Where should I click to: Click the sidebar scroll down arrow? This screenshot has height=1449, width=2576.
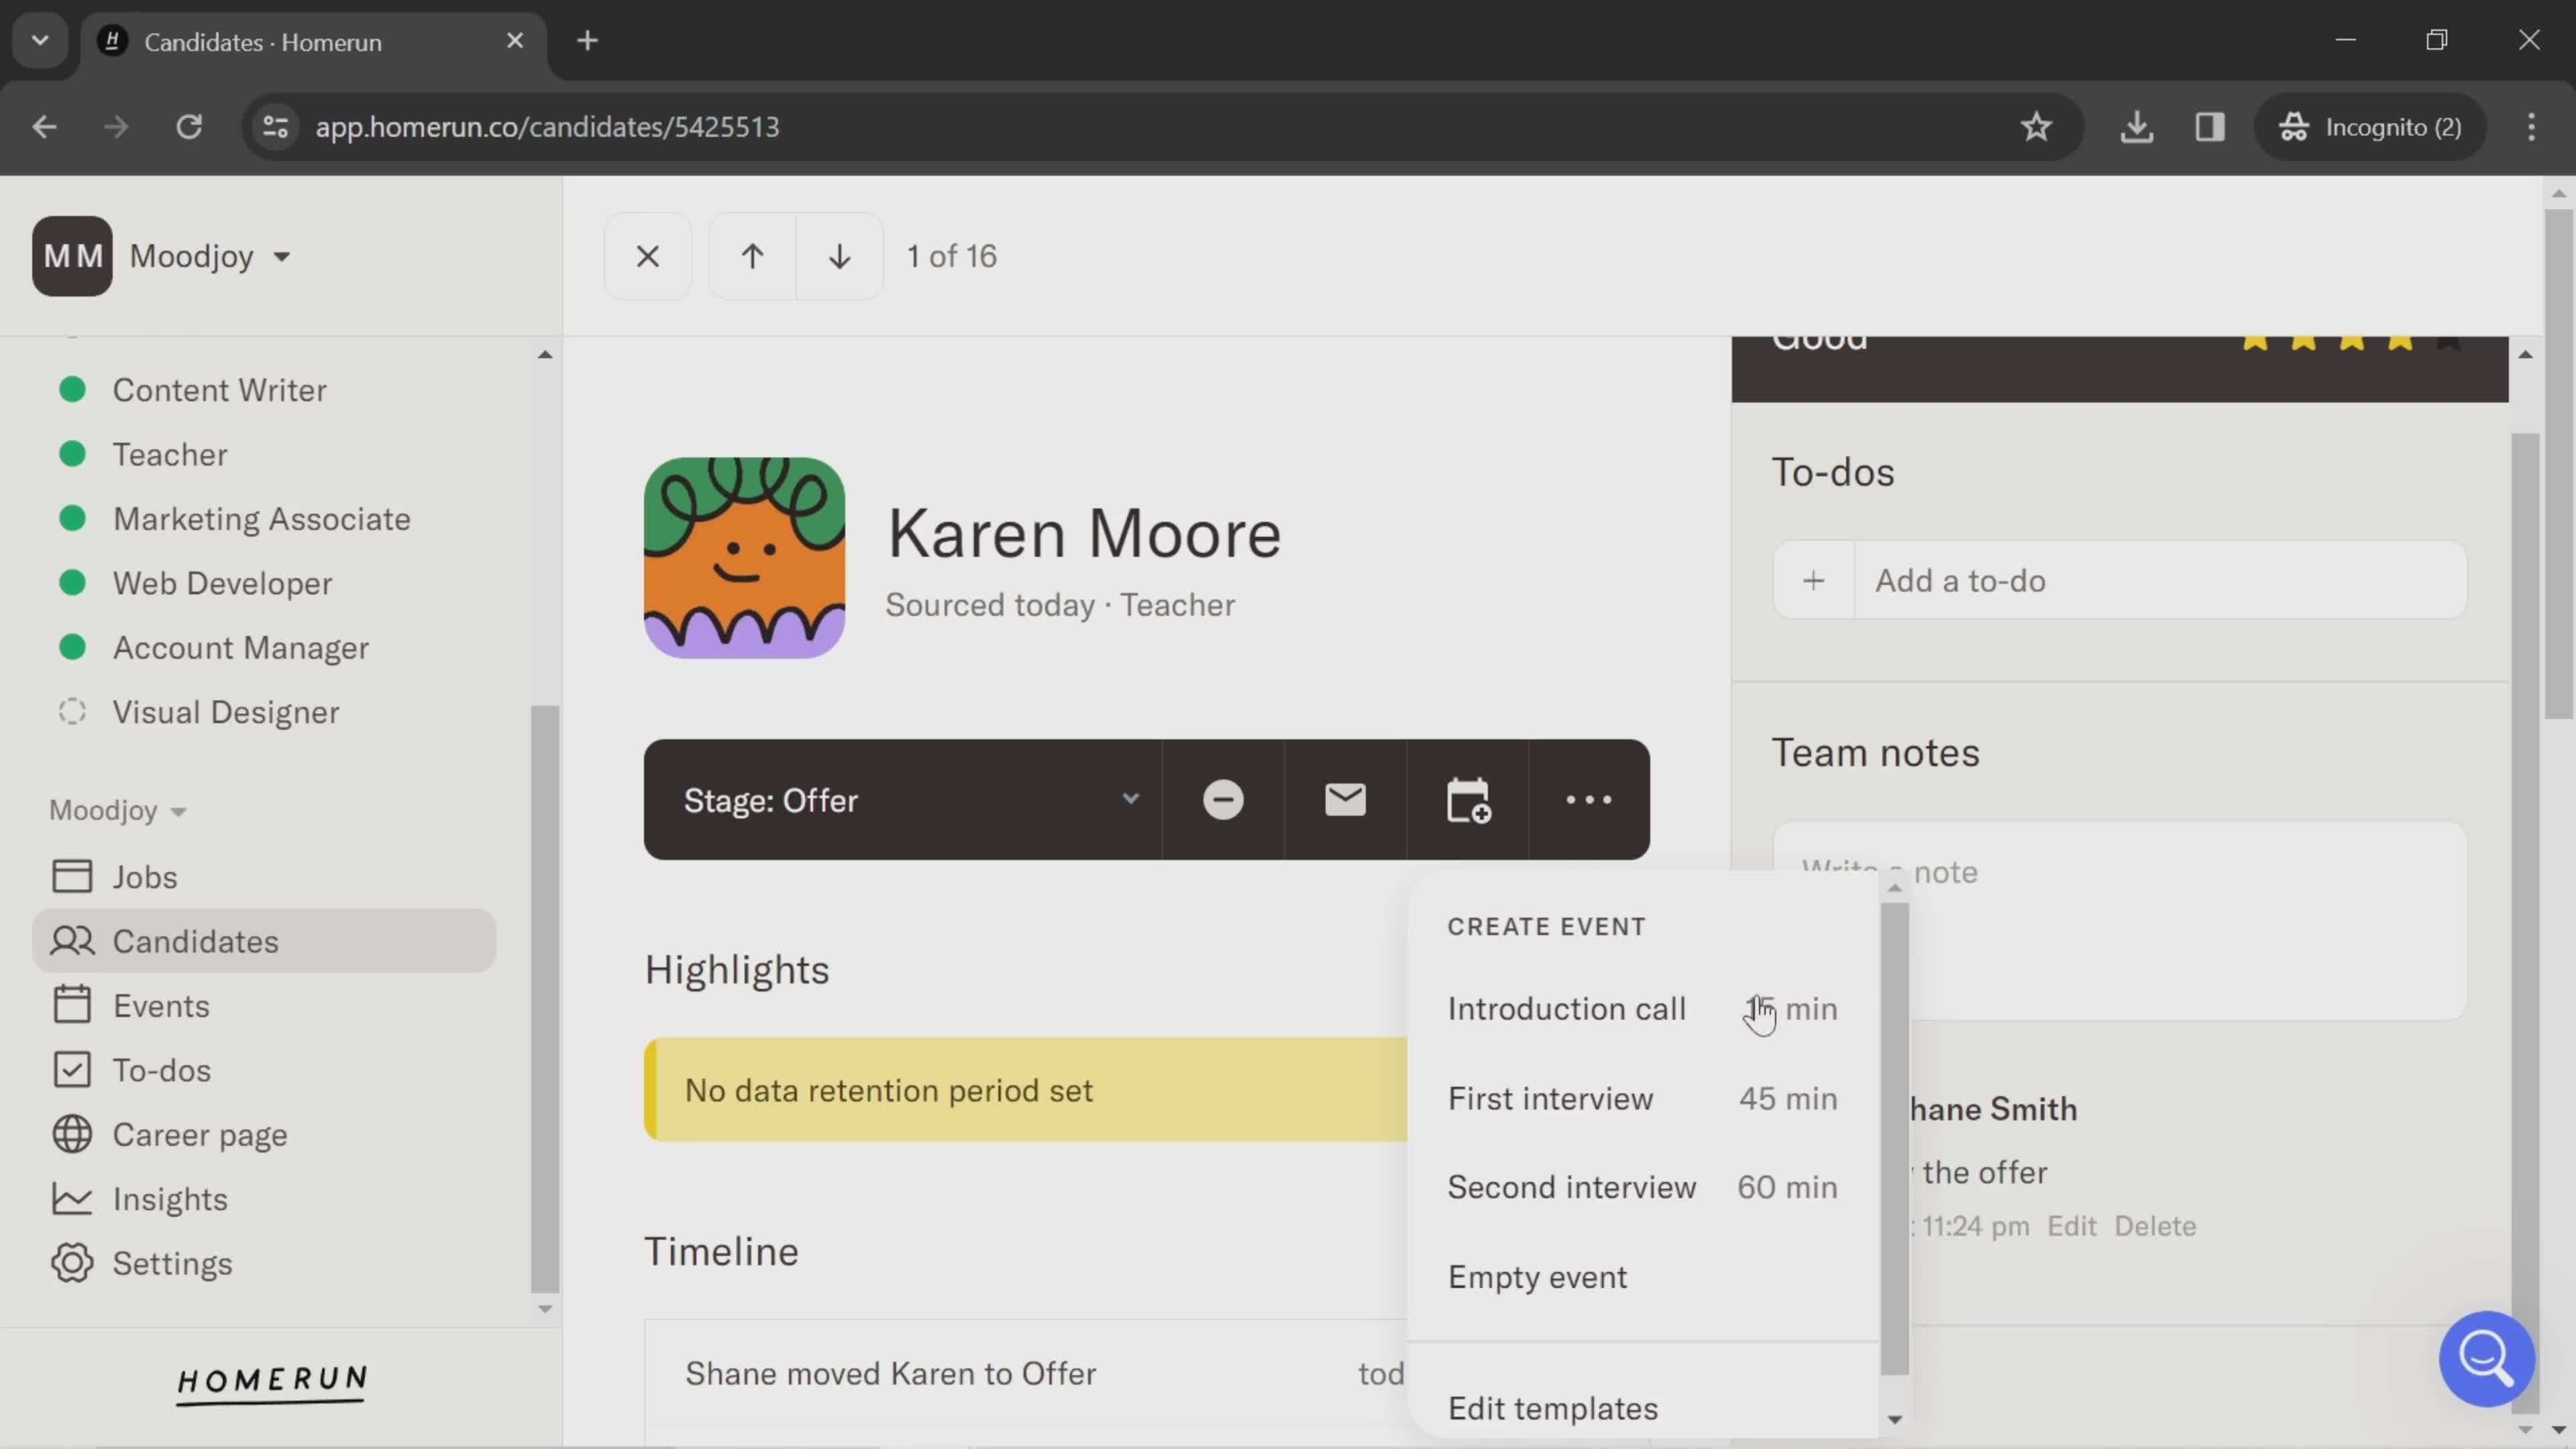pyautogui.click(x=545, y=1309)
